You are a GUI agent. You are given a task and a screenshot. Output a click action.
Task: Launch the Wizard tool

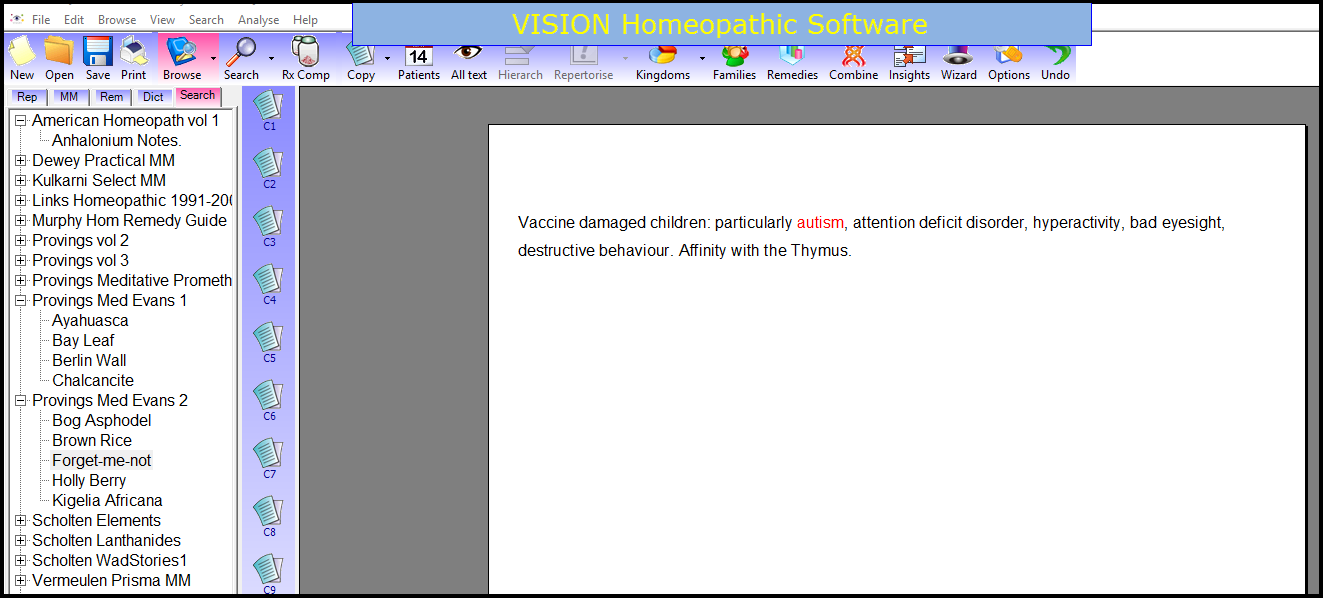(x=958, y=58)
